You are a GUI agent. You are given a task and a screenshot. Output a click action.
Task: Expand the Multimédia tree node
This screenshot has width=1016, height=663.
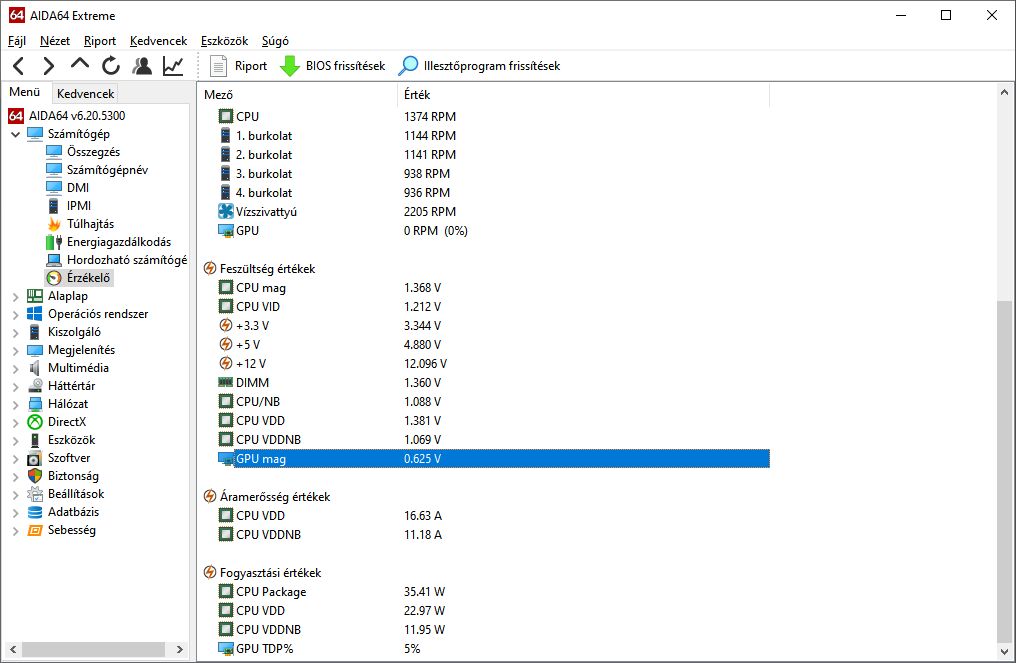16,368
